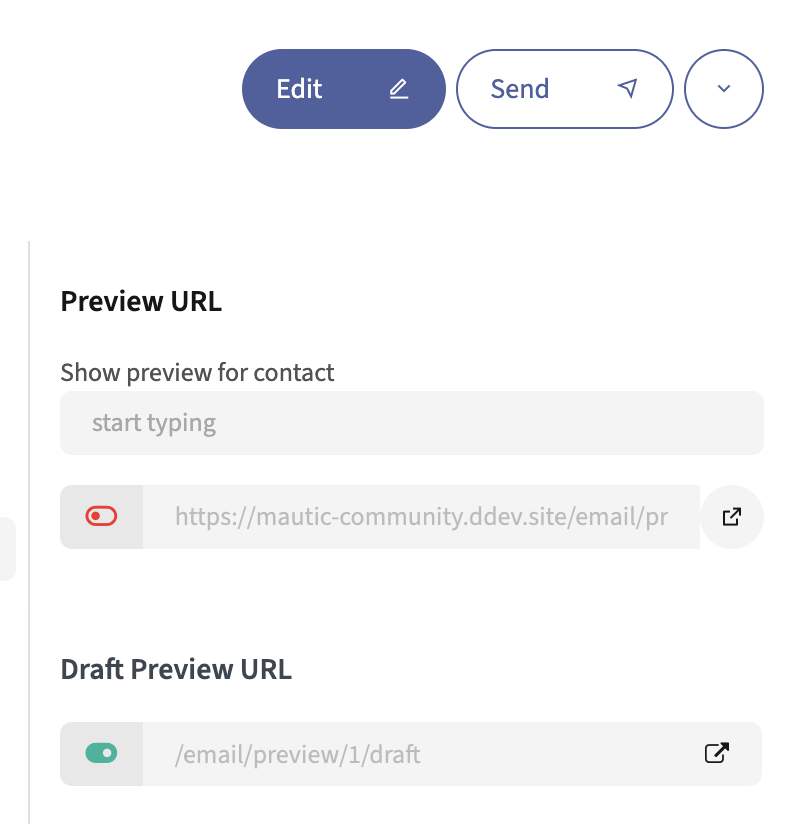Click the 'Preview URL' heading
The image size is (788, 824).
141,301
